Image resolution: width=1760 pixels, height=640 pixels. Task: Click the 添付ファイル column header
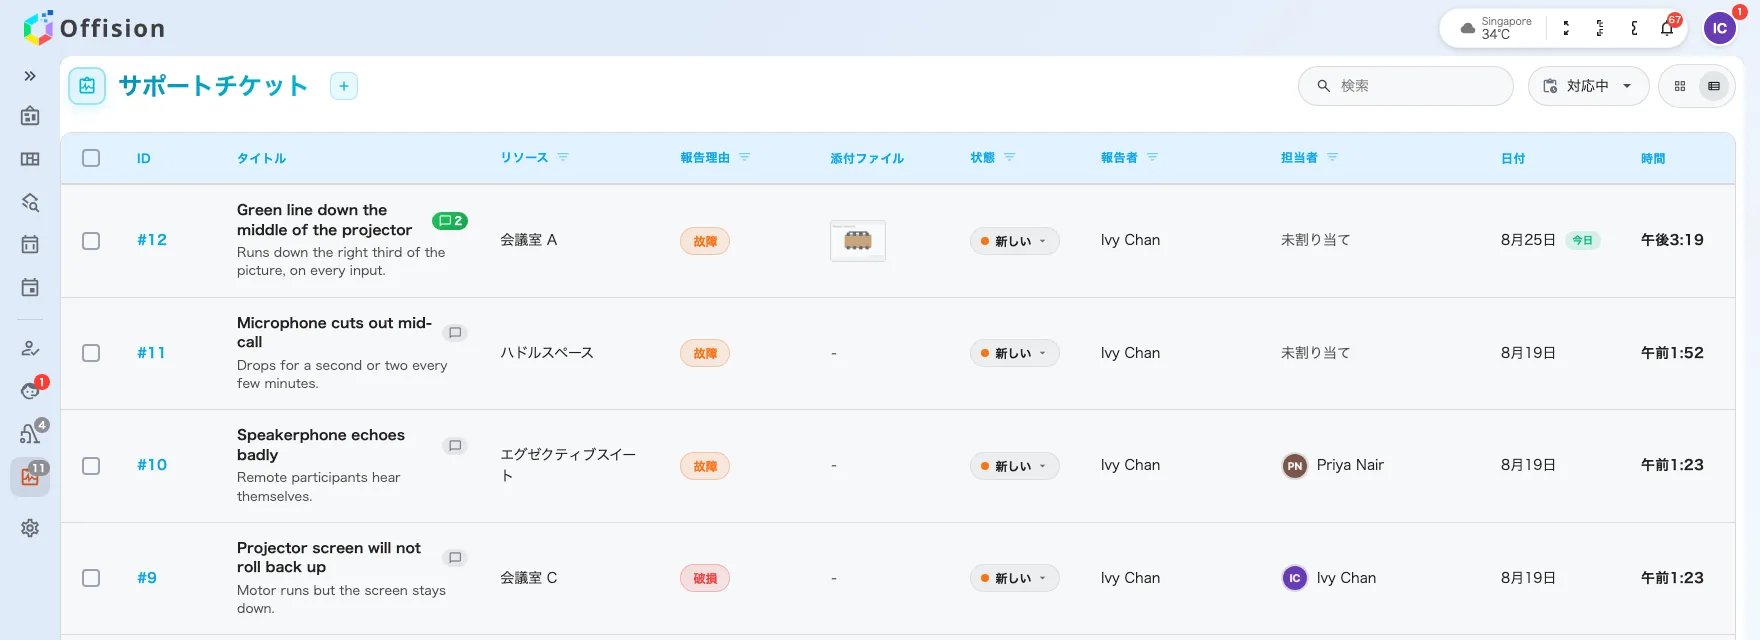(x=867, y=158)
